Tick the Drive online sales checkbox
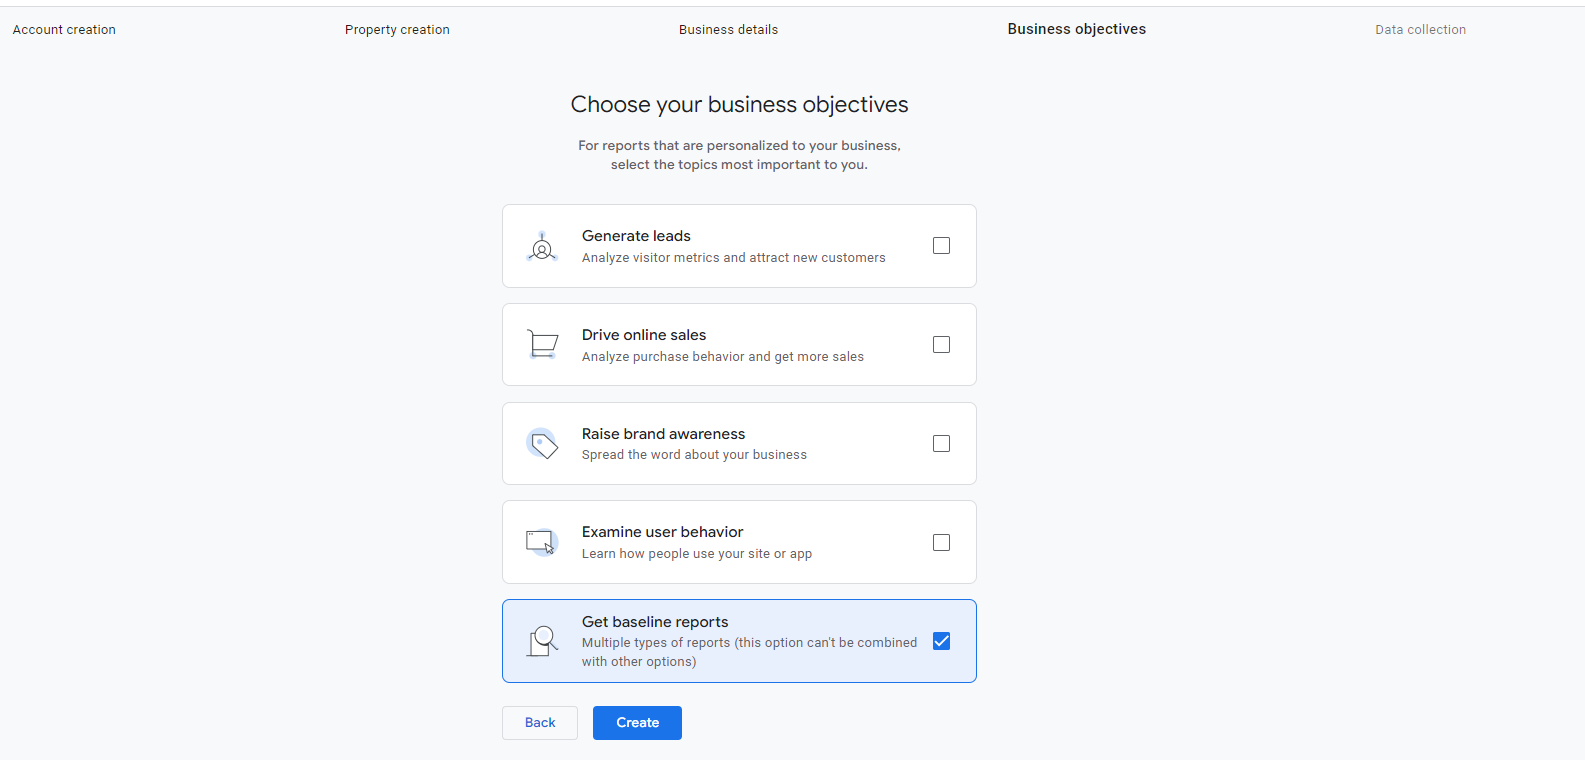1585x760 pixels. pos(941,345)
